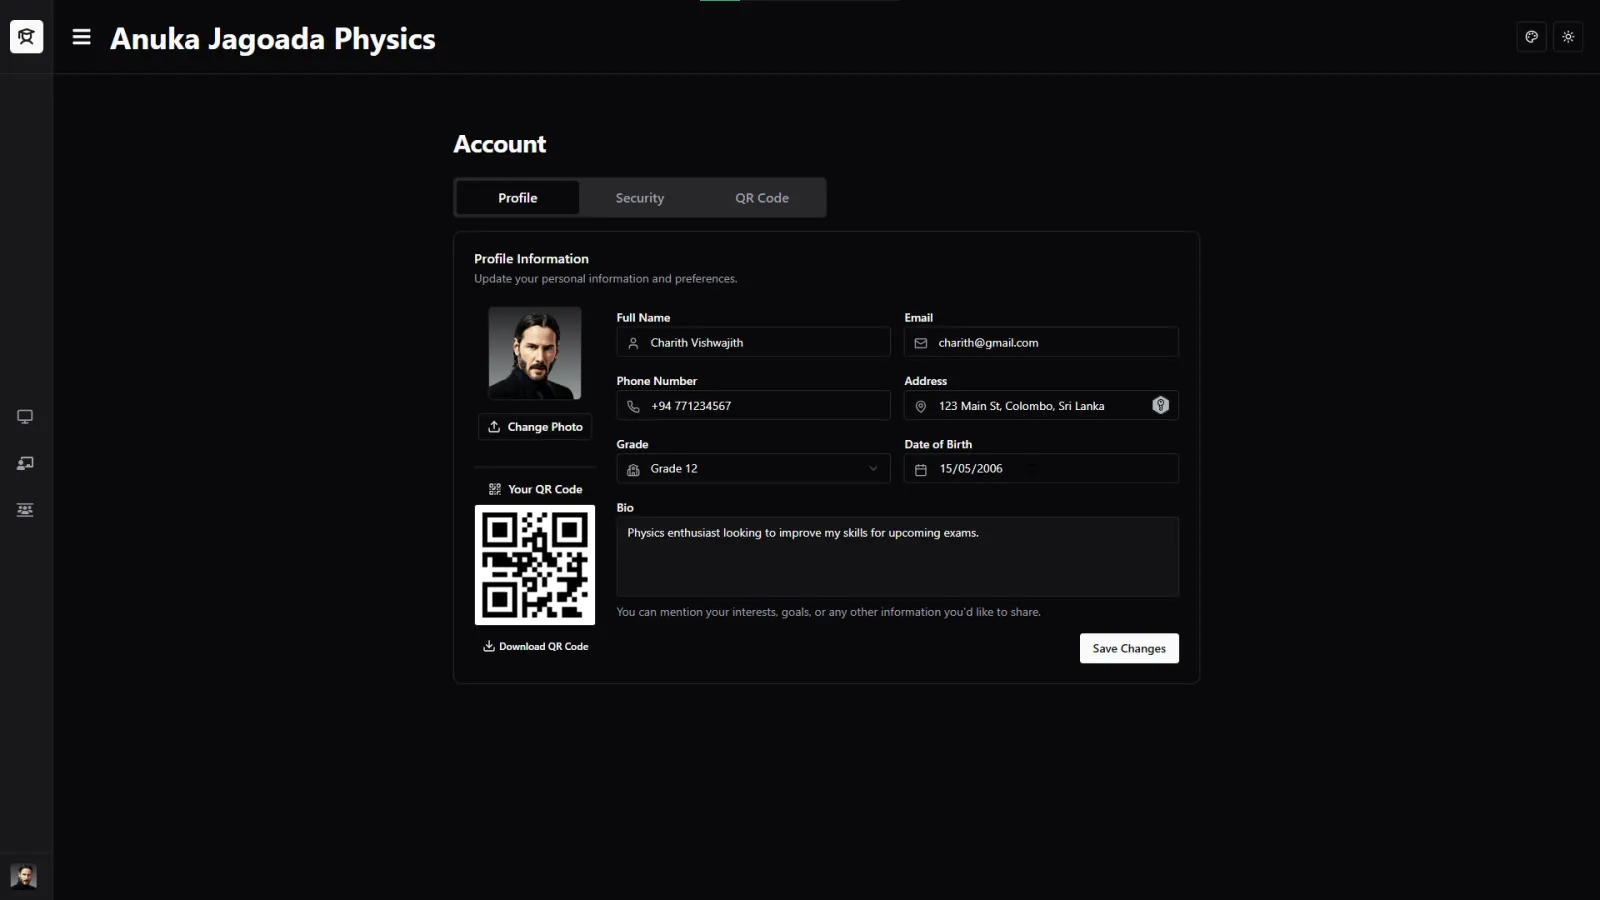Open the color theme palette picker
Viewport: 1600px width, 900px height.
[1531, 37]
